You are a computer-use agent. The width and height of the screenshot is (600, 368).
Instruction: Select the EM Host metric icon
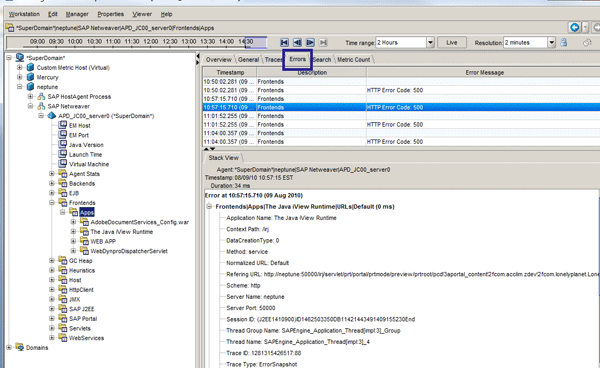pos(62,125)
